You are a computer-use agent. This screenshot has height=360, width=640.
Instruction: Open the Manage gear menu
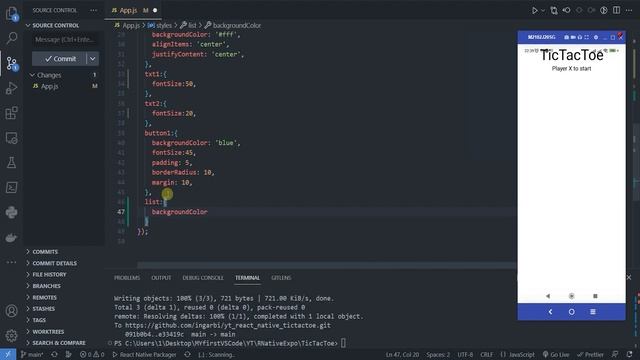(x=11, y=336)
